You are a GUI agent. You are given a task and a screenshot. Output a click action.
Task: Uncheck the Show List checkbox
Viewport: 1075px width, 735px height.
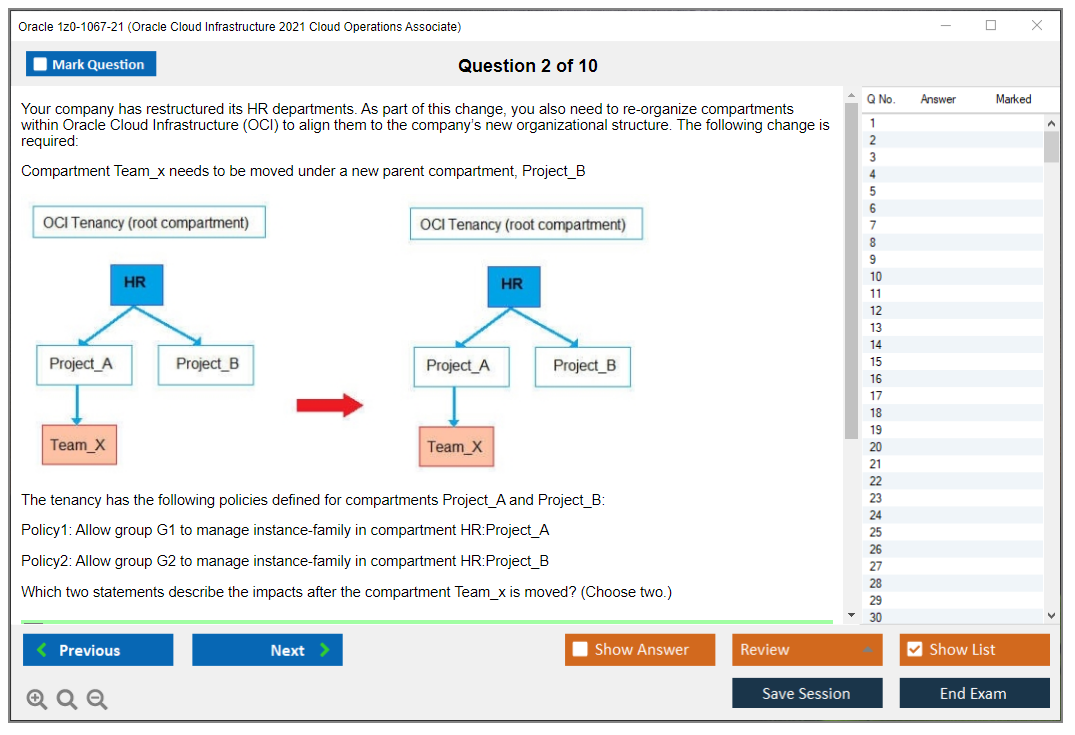914,650
